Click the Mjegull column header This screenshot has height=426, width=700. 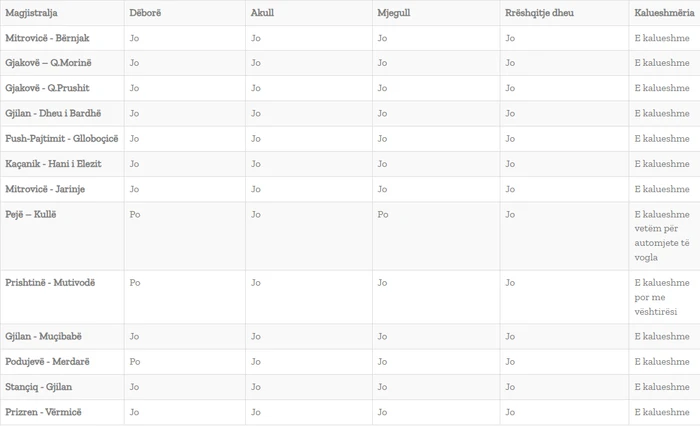point(392,12)
